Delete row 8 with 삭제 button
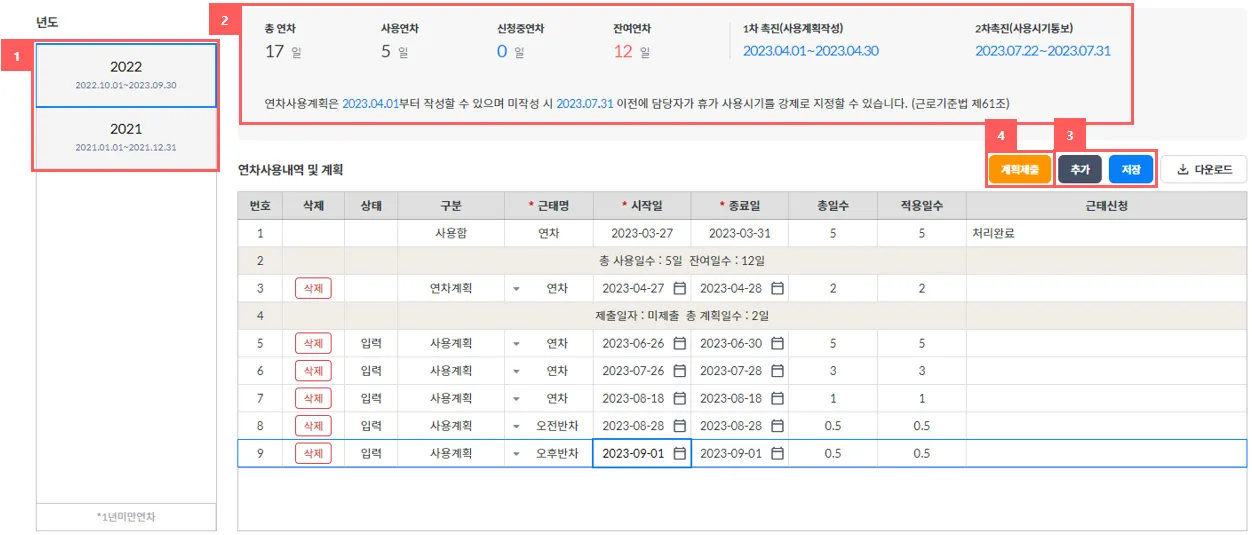 pos(313,426)
